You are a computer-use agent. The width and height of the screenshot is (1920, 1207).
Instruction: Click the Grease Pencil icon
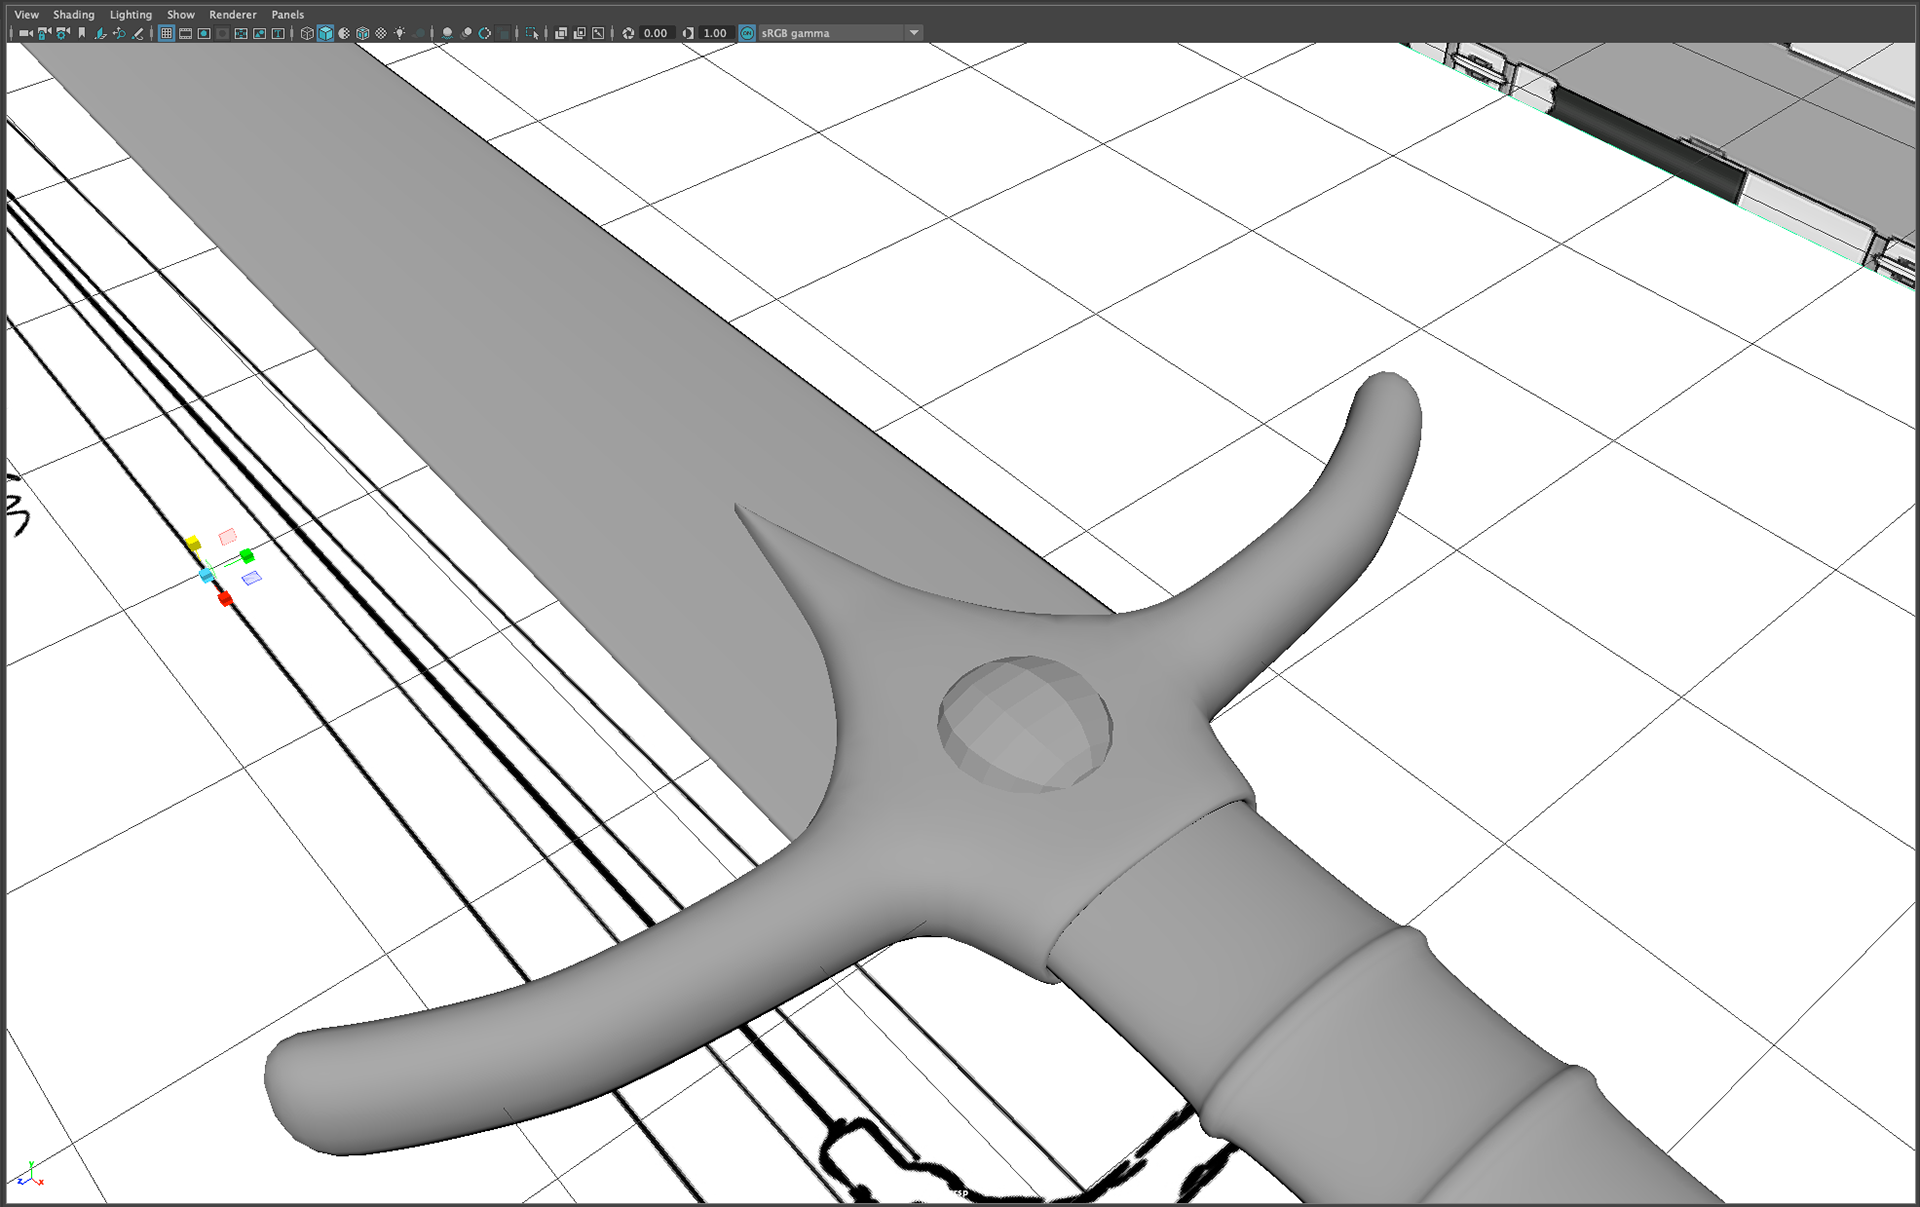(138, 33)
